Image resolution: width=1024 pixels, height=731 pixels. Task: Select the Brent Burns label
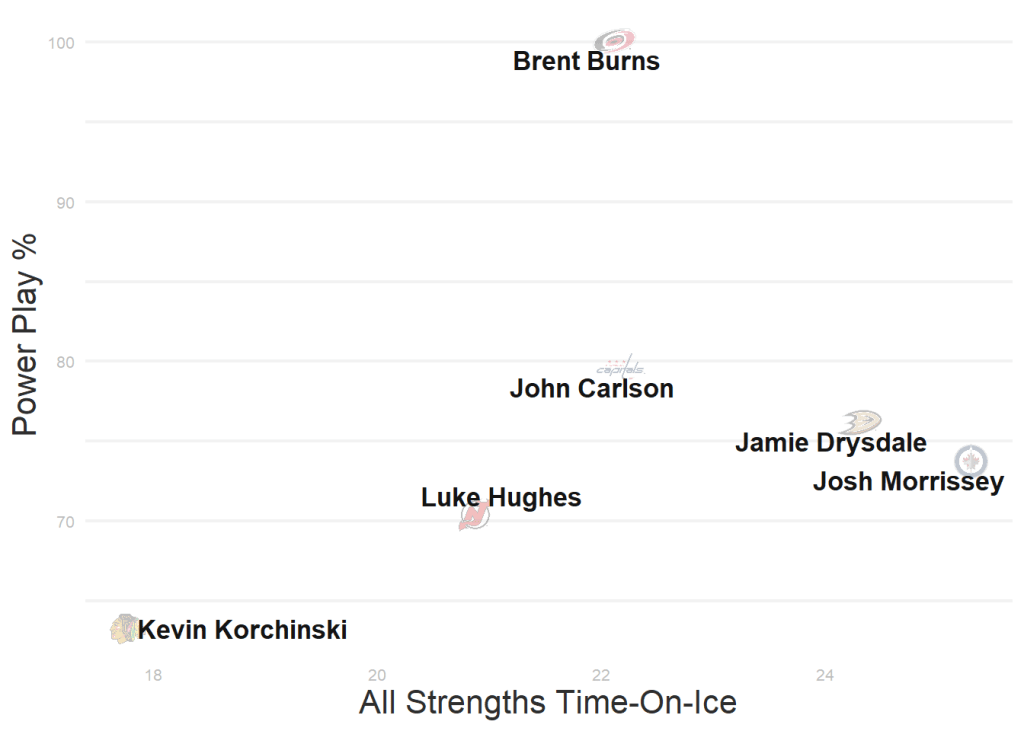[586, 61]
